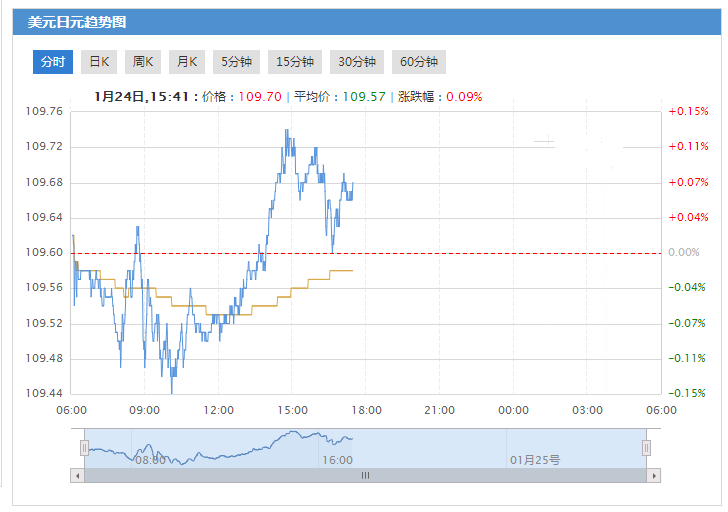Image resolution: width=728 pixels, height=512 pixels.
Task: Open the 周K weekly chart
Action: [x=143, y=62]
